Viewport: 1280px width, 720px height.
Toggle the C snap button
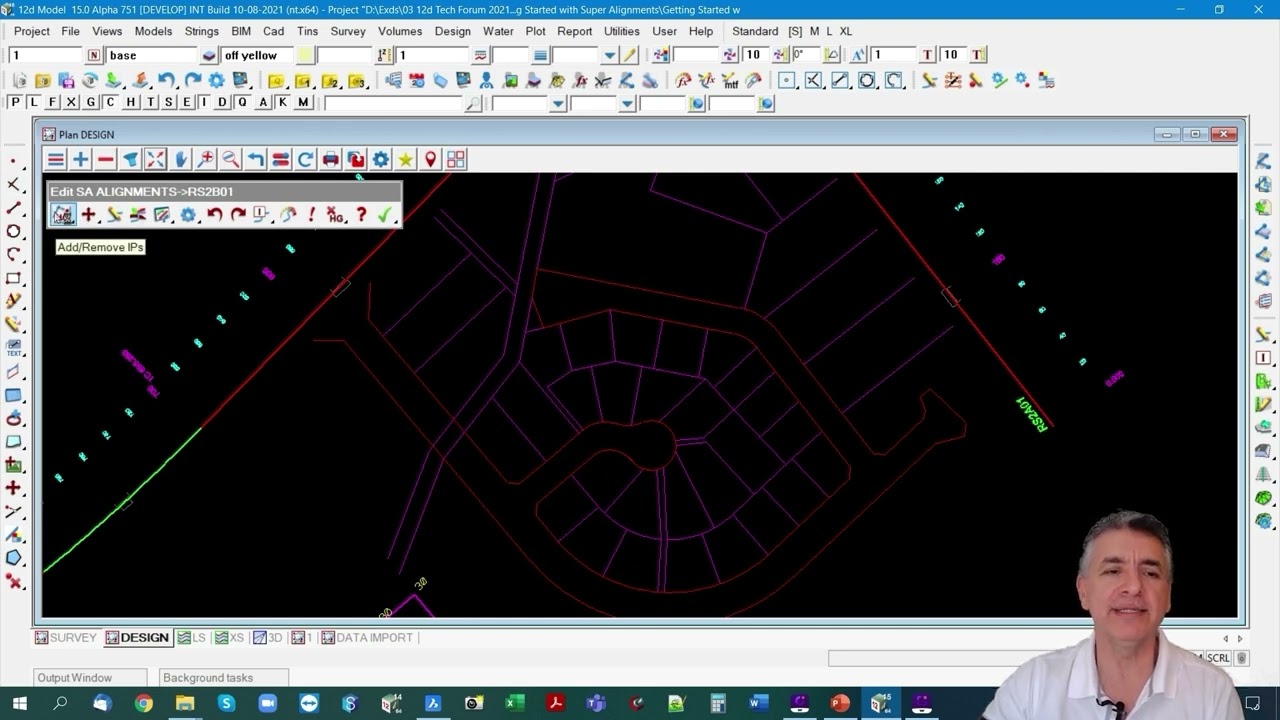[x=110, y=103]
